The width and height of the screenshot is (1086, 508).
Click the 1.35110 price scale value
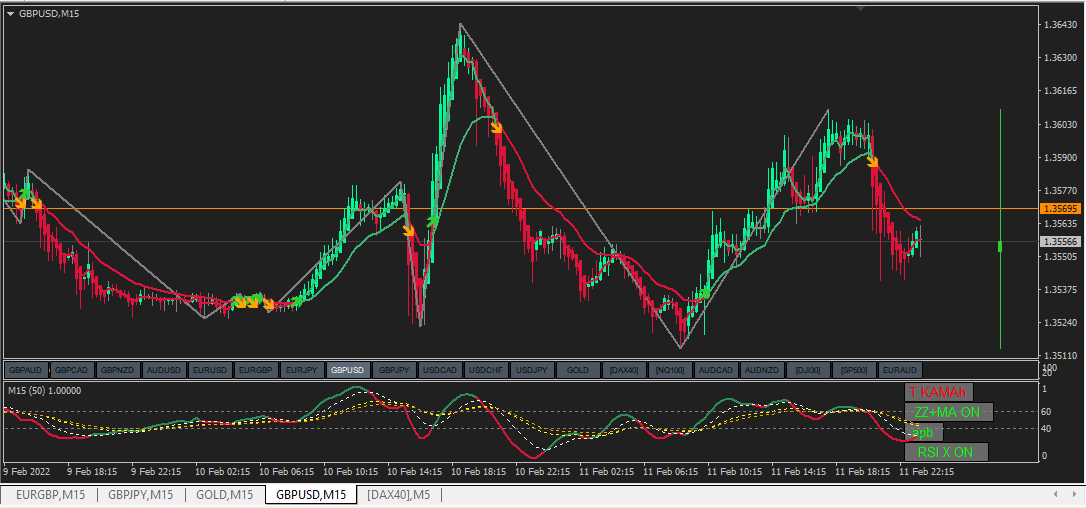pos(1060,356)
